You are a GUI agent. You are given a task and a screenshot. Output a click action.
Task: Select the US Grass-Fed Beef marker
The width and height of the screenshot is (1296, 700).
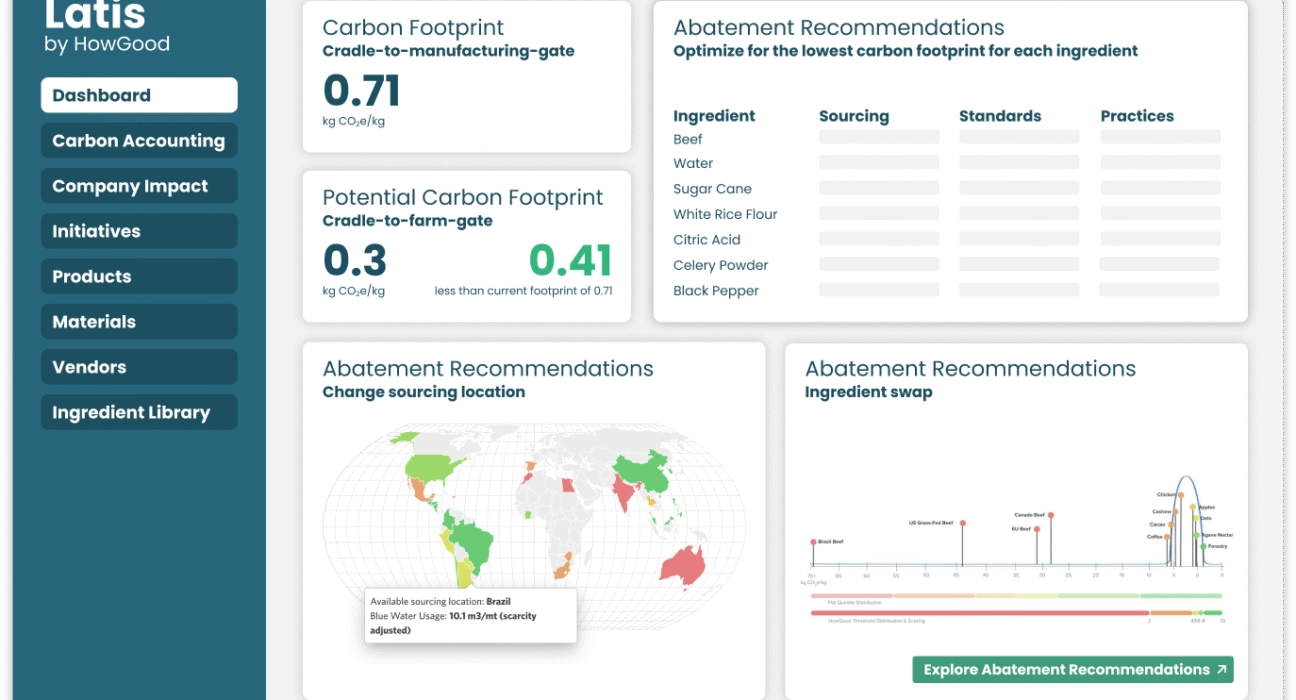coord(962,523)
